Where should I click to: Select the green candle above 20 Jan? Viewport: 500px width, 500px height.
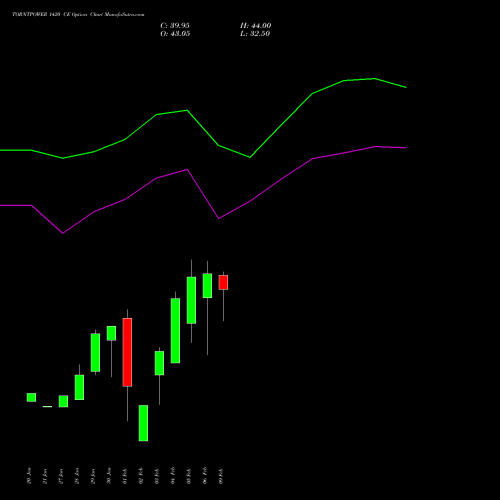31,397
